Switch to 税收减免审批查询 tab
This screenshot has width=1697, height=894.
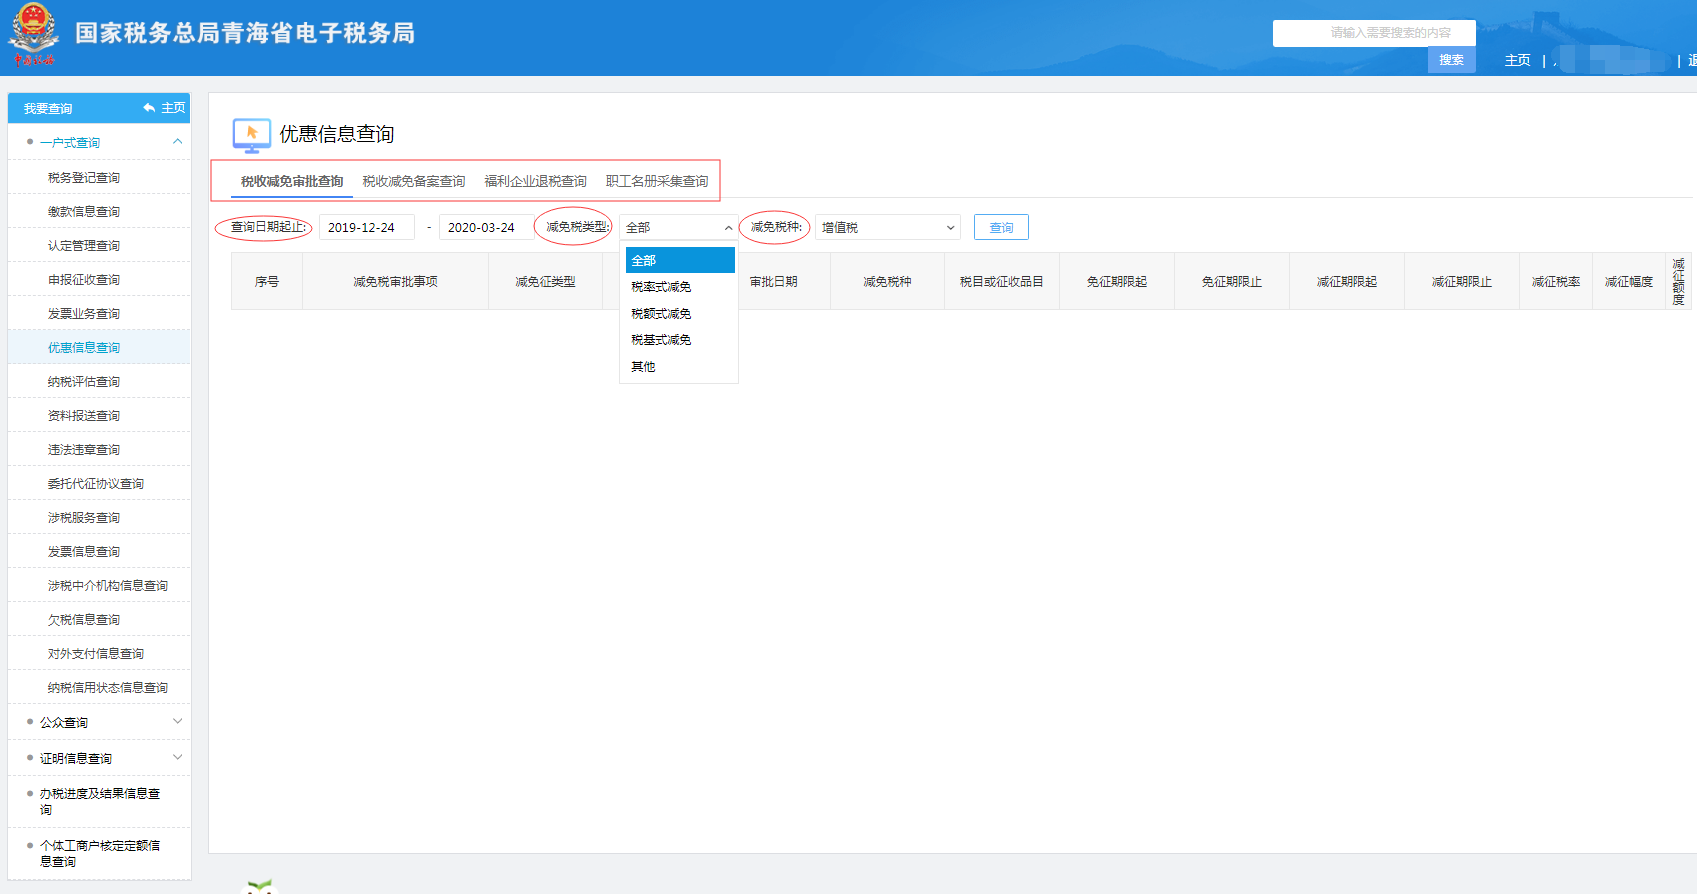[x=292, y=182]
